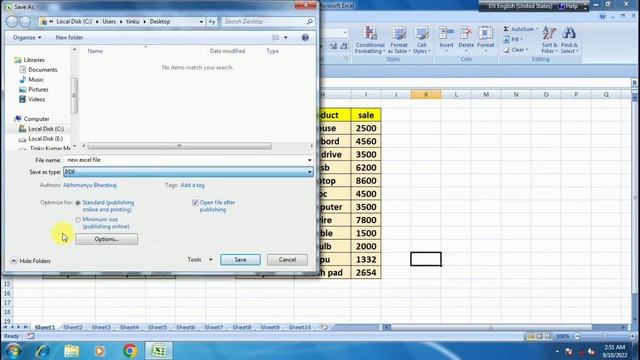Select Sheet1 tab
This screenshot has width=640, height=360.
point(44,327)
